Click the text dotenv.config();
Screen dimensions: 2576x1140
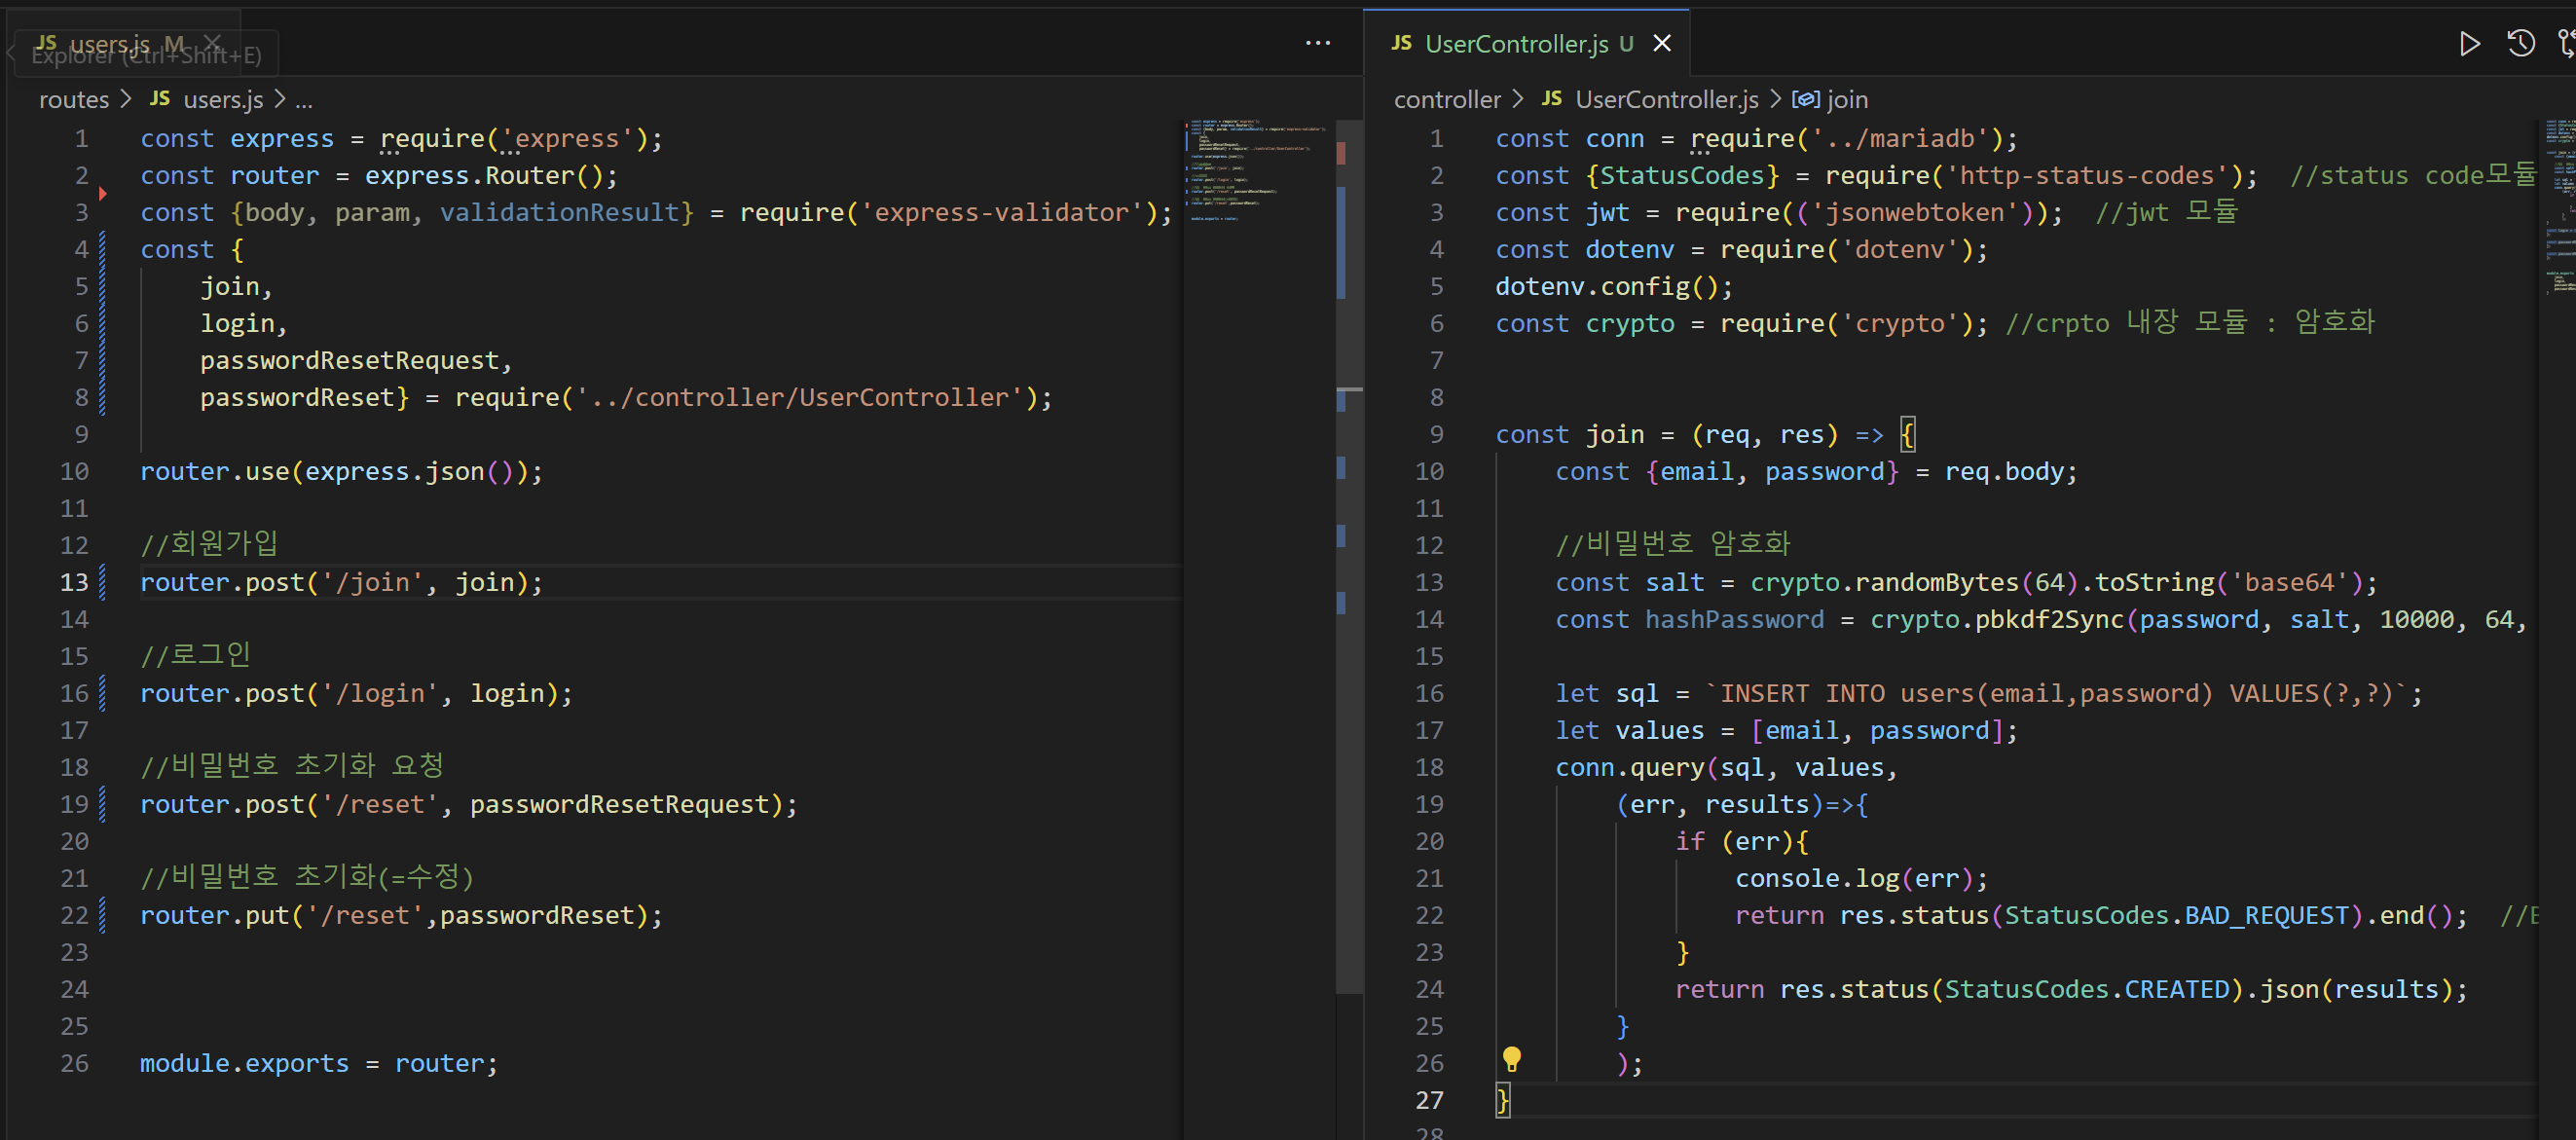[1614, 287]
